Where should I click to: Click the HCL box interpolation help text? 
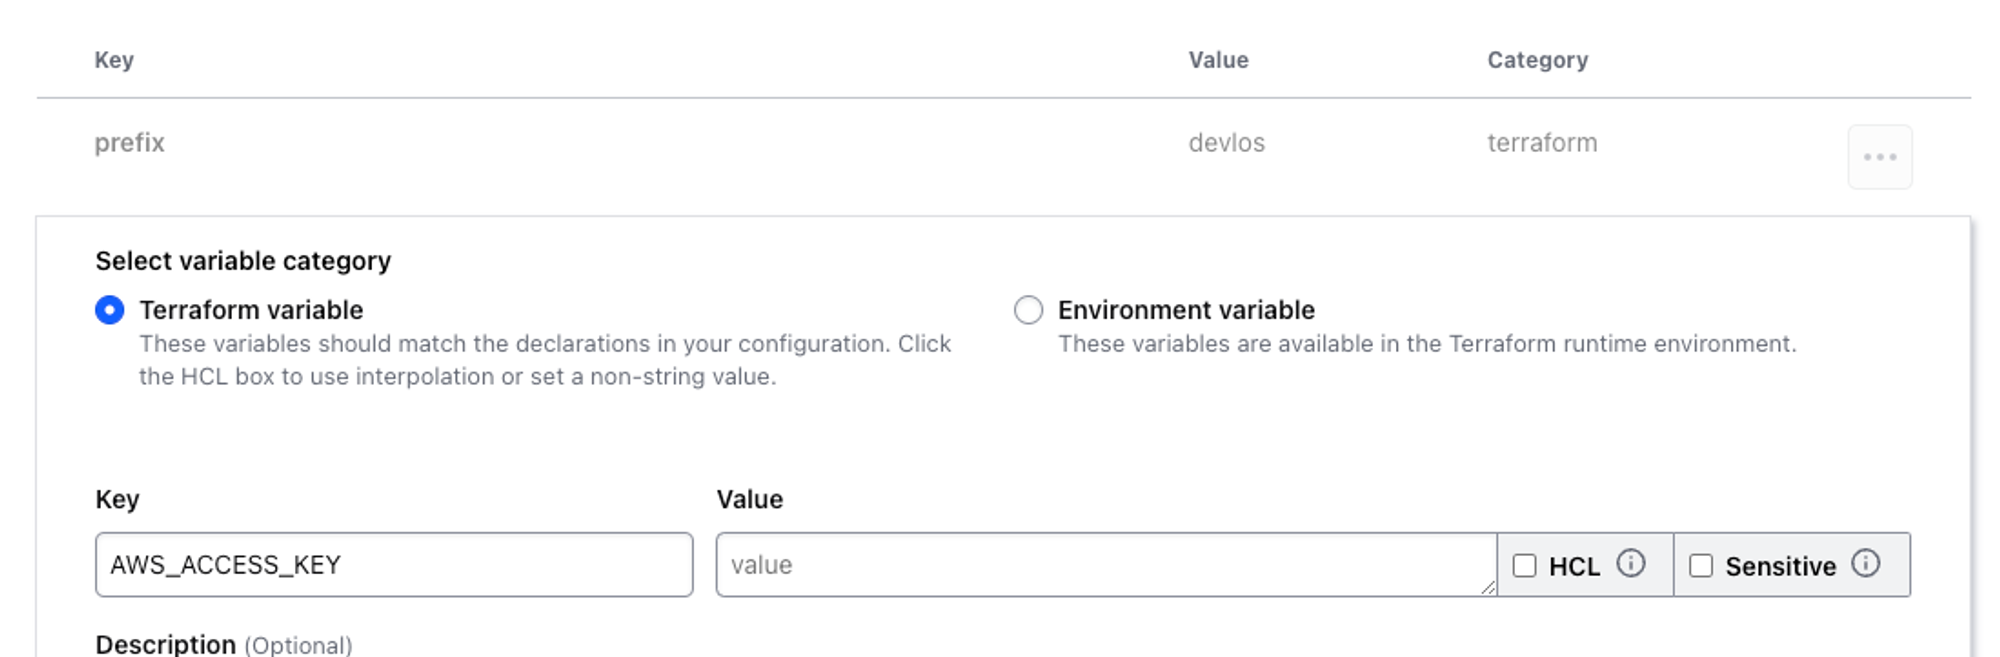[x=545, y=360]
